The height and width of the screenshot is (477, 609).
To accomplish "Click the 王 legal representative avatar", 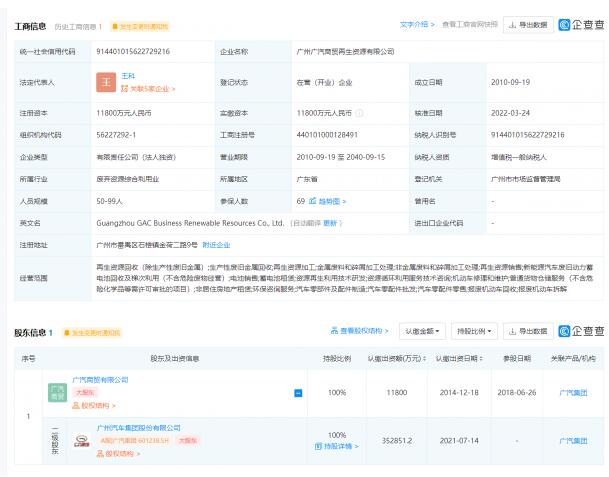I will (x=106, y=82).
